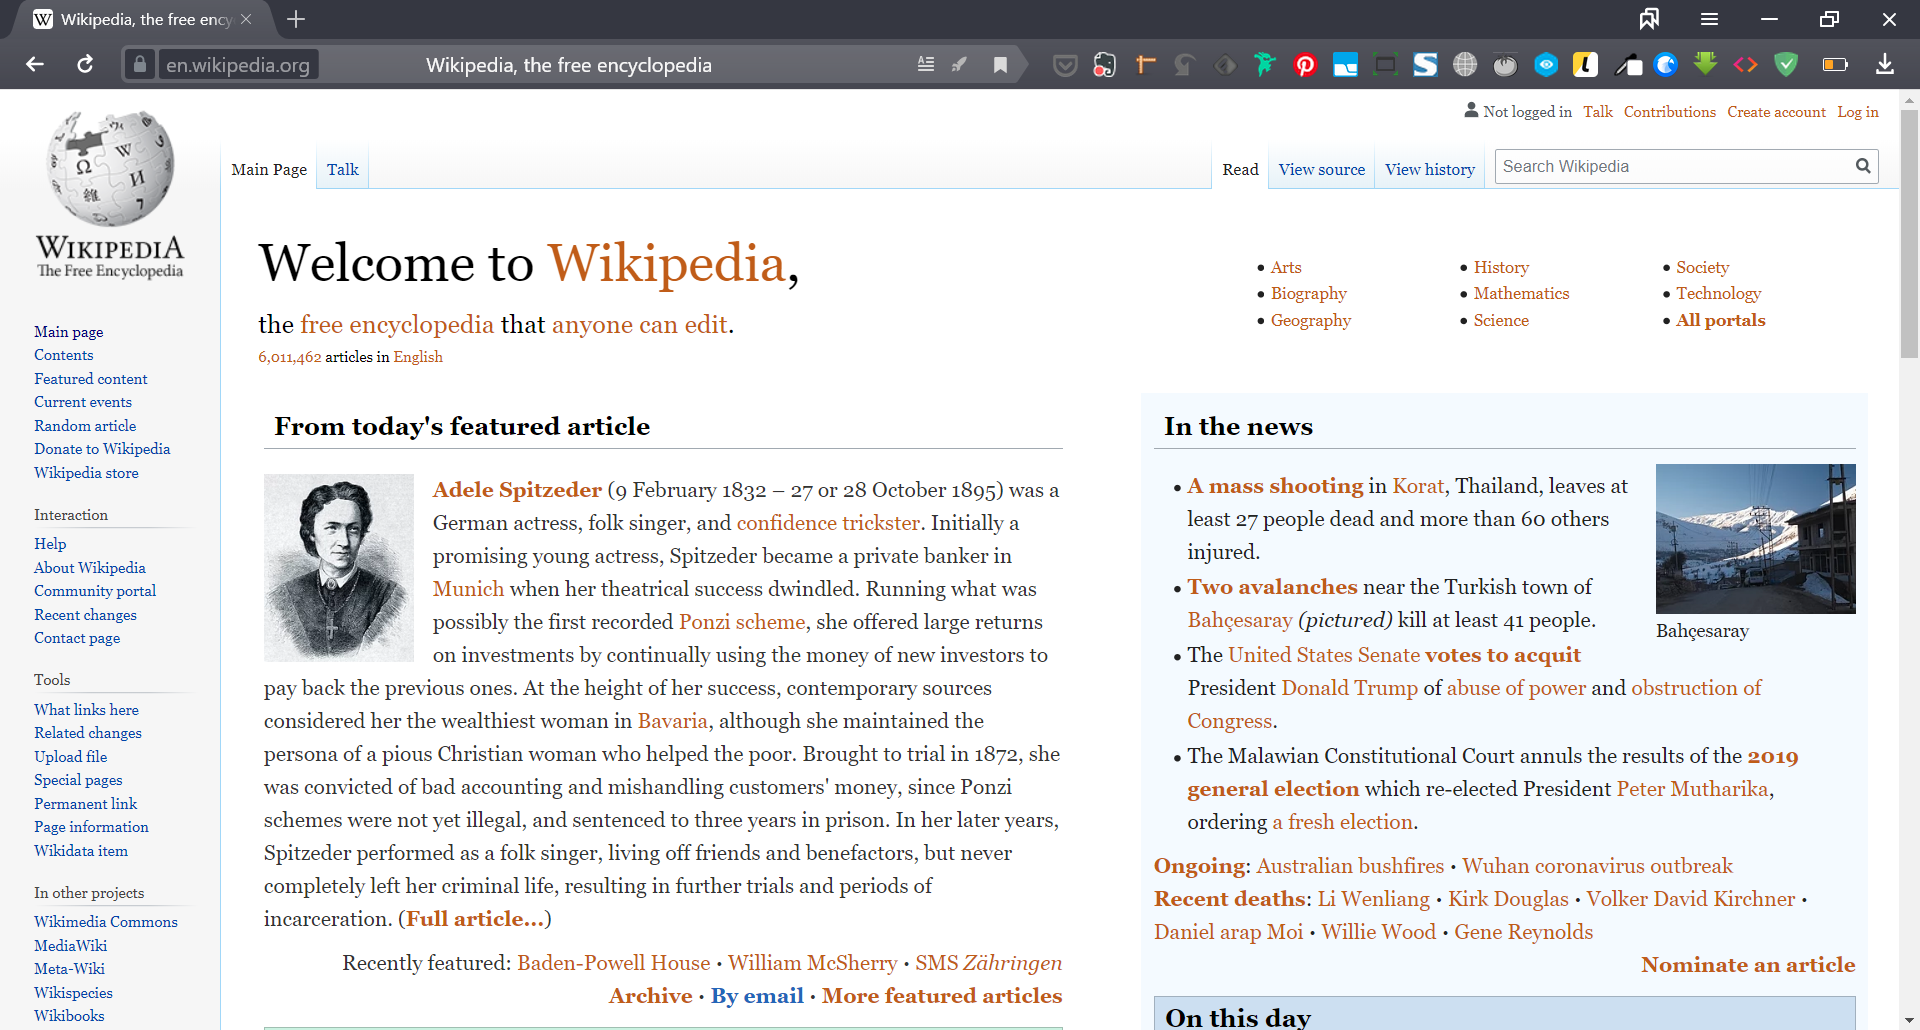This screenshot has height=1030, width=1920.
Task: Click the Log in link
Action: click(x=1857, y=112)
